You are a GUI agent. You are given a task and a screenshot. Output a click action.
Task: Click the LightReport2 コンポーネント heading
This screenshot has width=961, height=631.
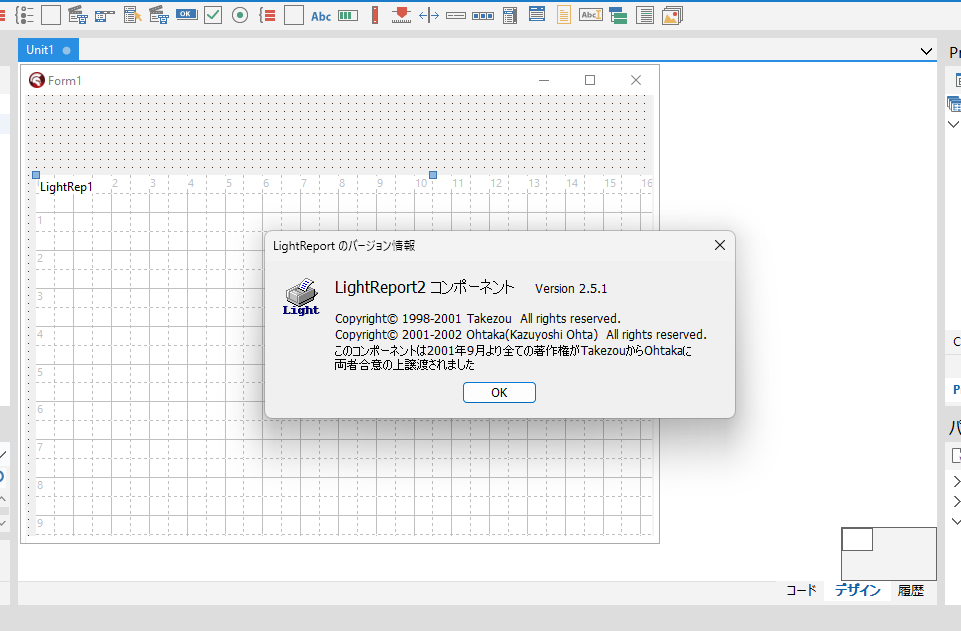click(x=424, y=287)
